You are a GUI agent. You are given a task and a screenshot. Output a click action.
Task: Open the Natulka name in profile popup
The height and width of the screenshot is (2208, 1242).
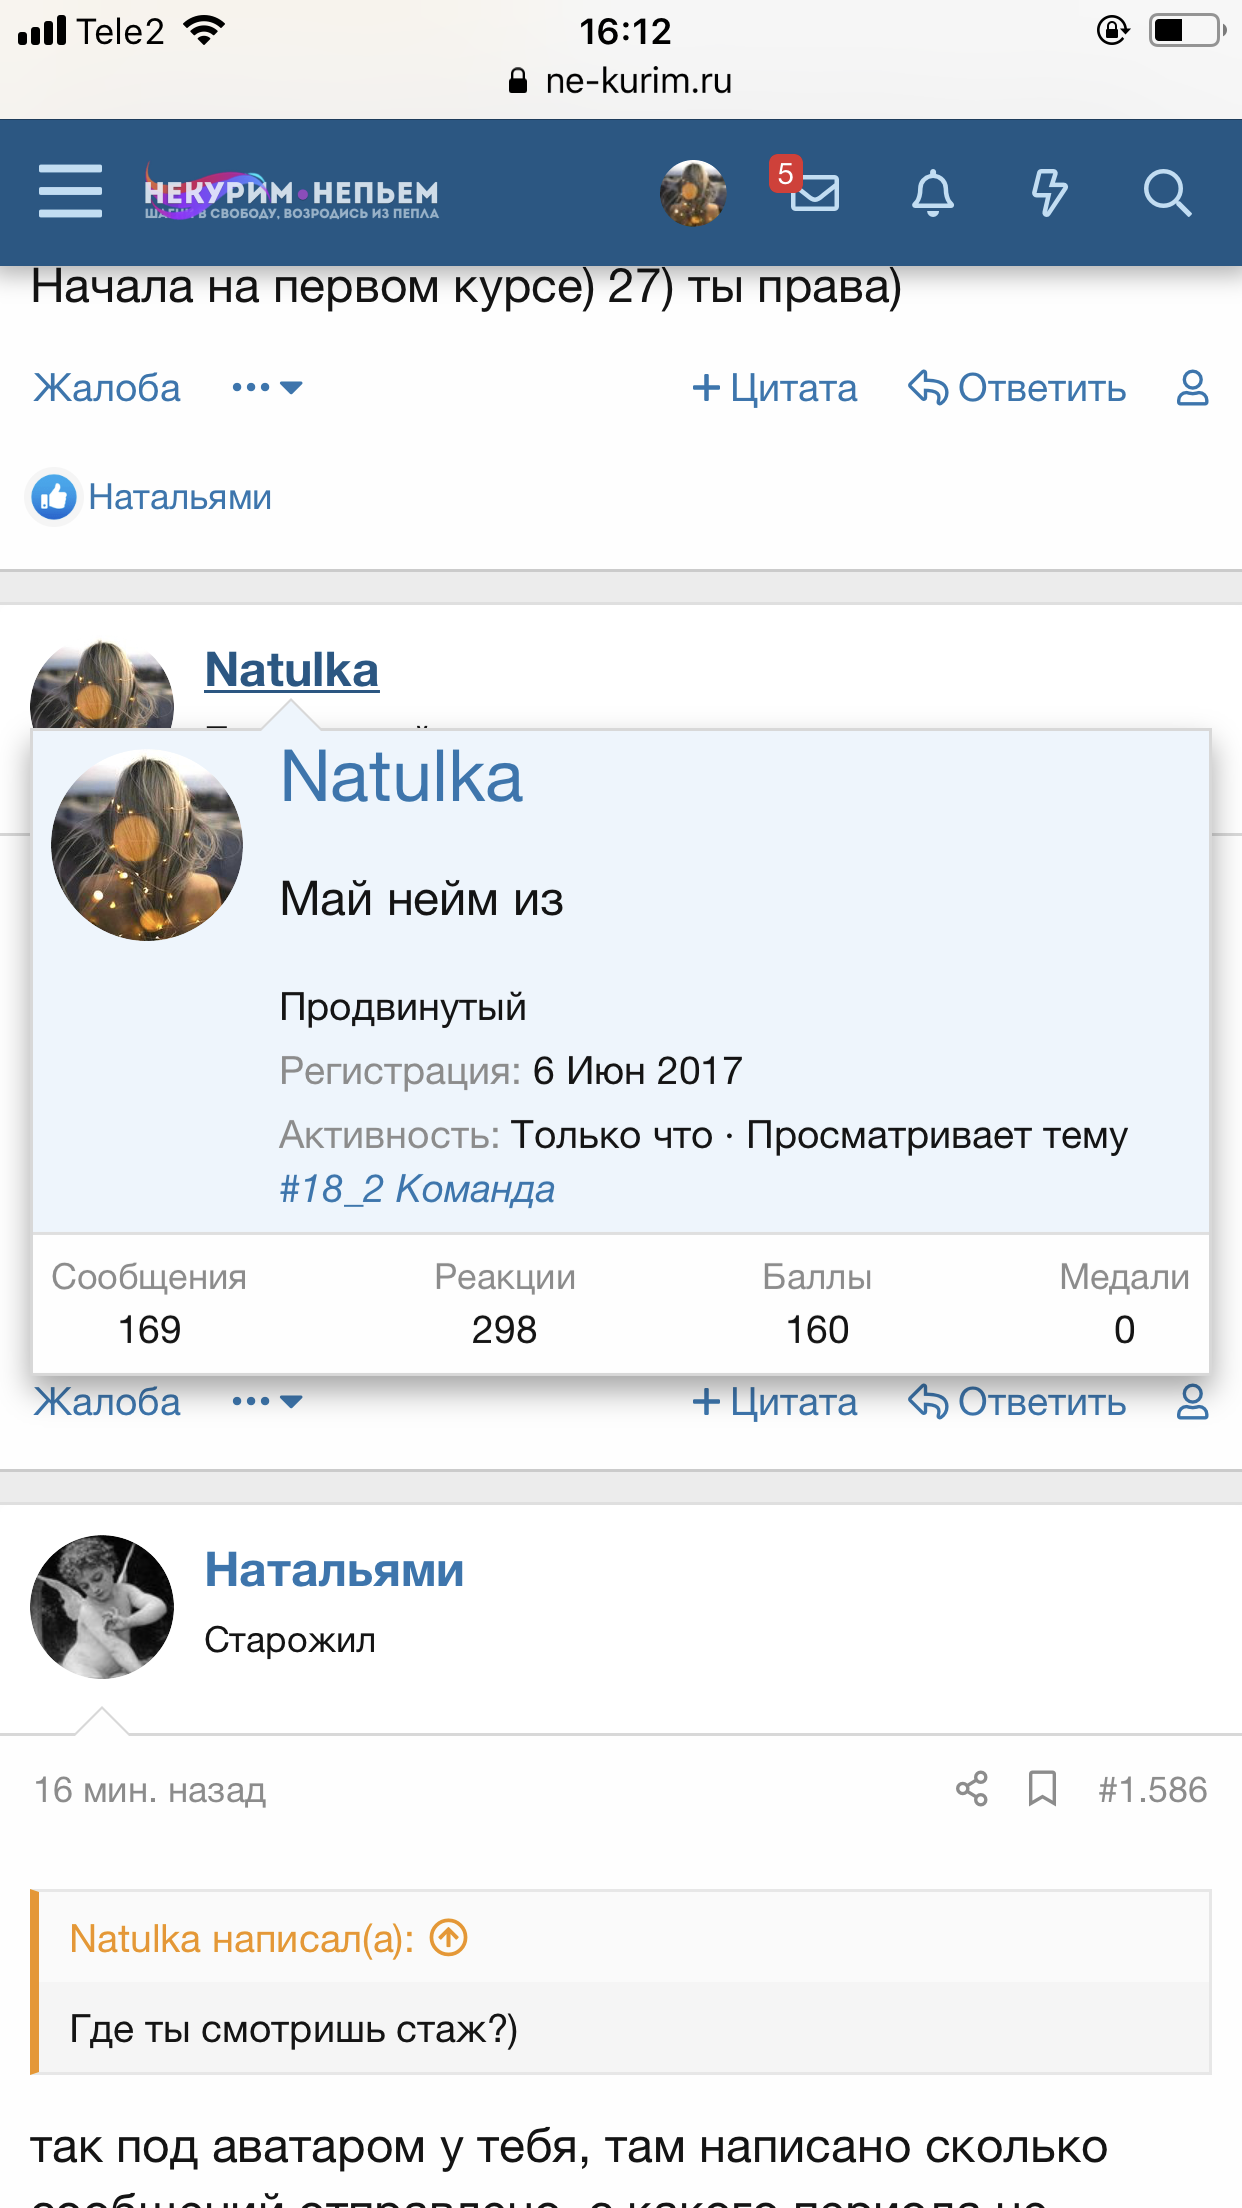(401, 777)
